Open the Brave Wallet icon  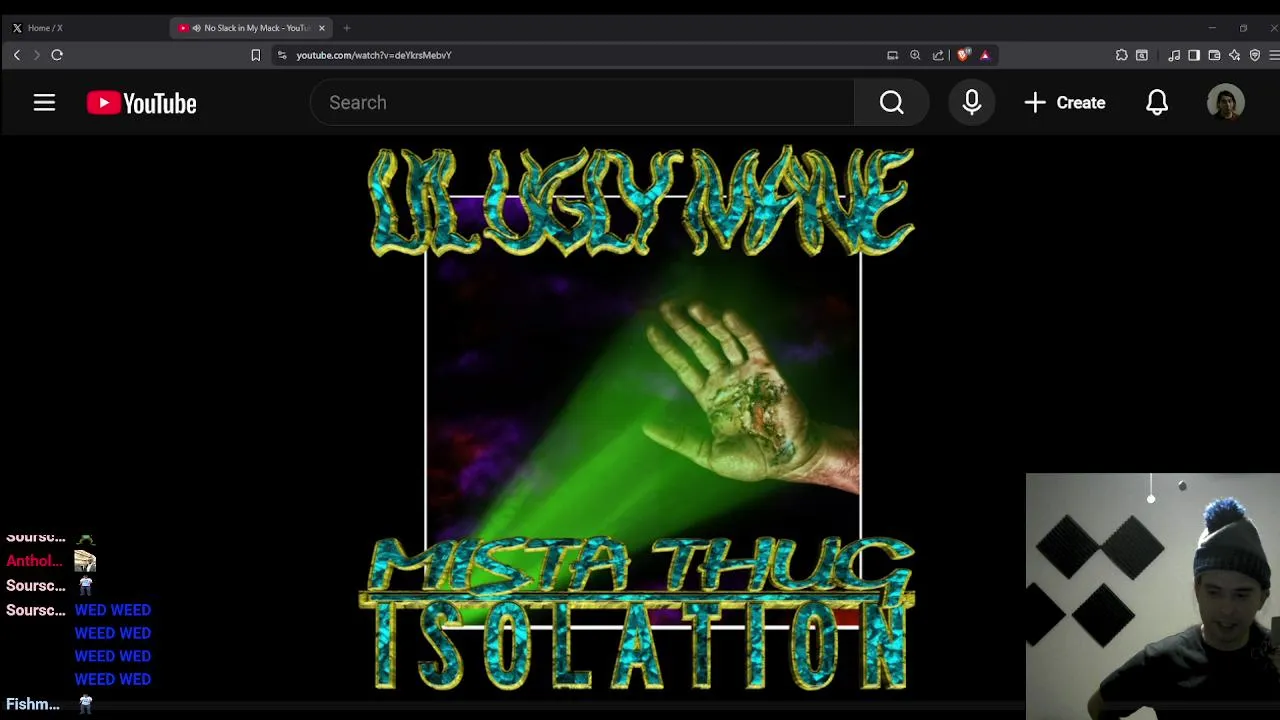(1214, 55)
